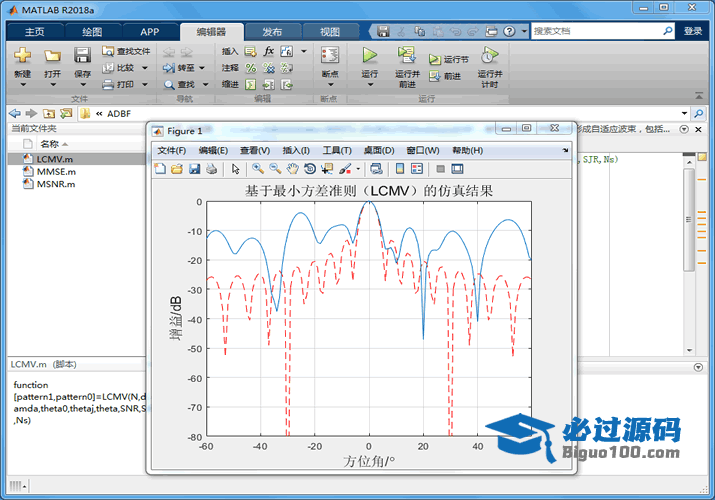Screen dimensions: 715x500
Task: Toggle the Edit Plot arrow tool
Action: 236,169
